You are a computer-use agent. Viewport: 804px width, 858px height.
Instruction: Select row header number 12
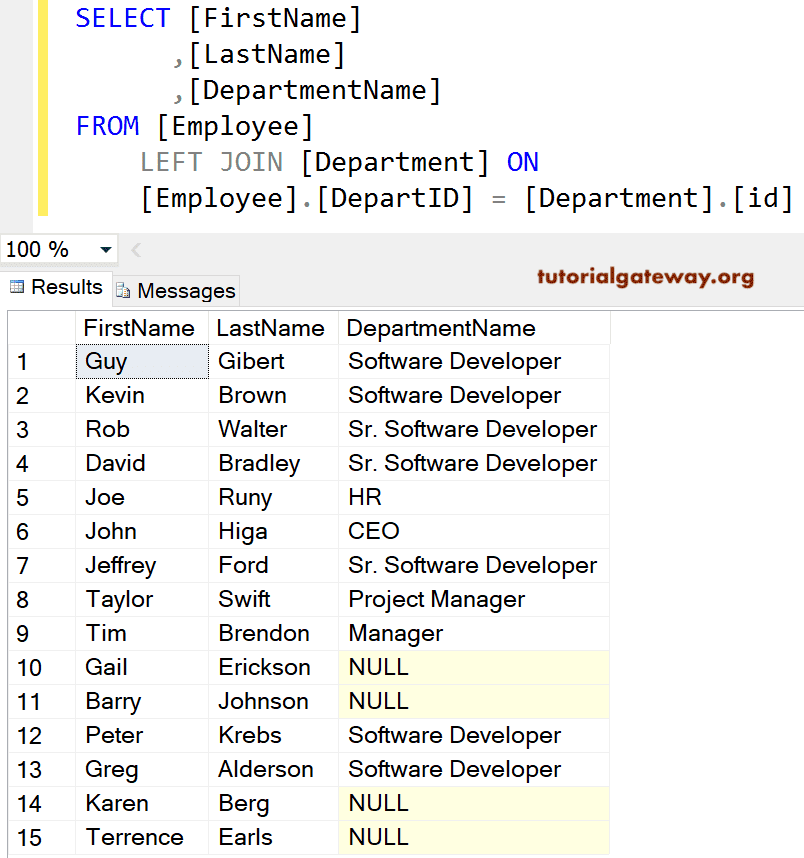pos(42,735)
